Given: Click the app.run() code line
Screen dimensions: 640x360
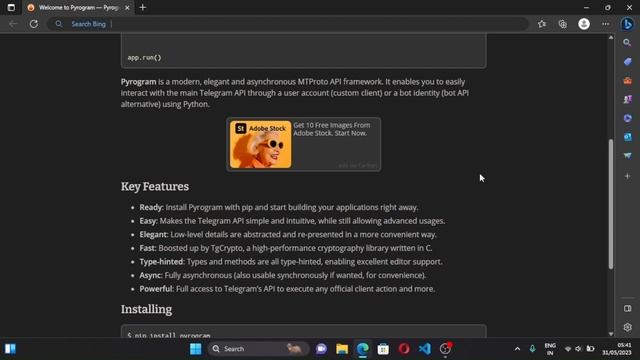Looking at the screenshot, I should tap(144, 58).
